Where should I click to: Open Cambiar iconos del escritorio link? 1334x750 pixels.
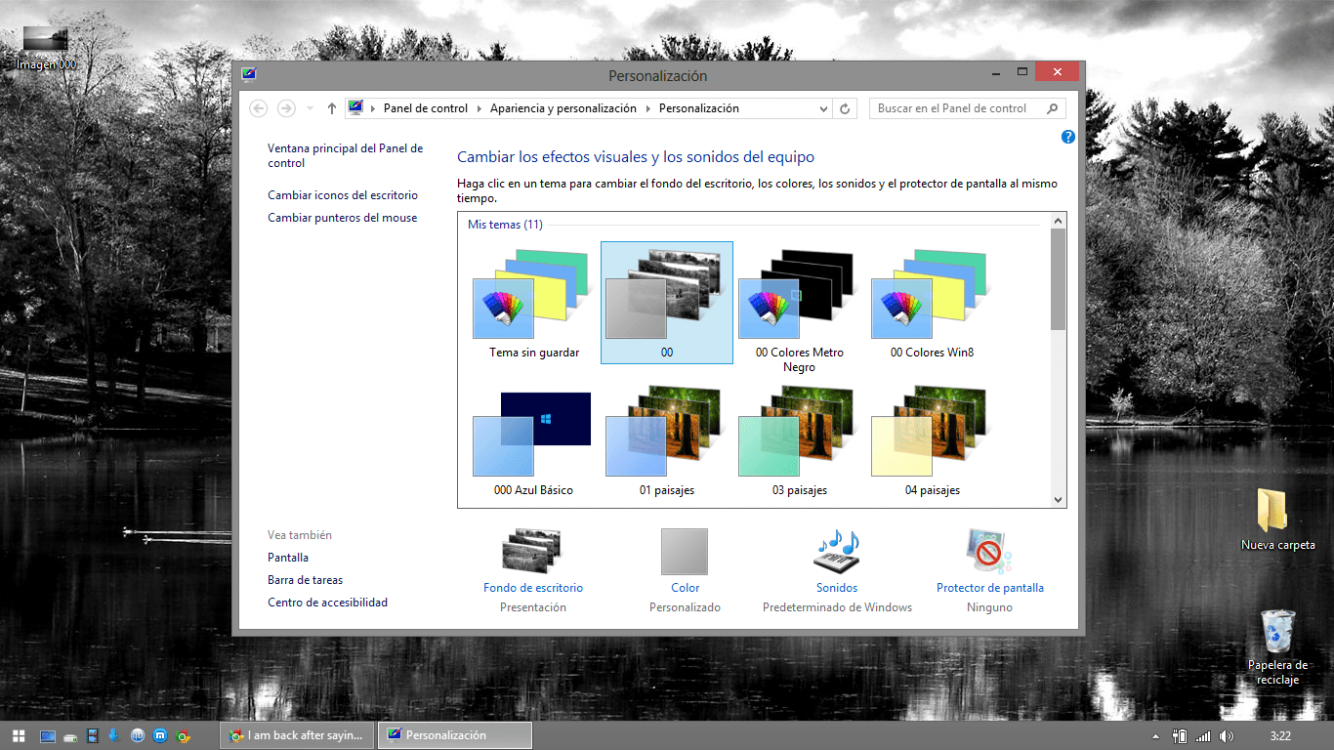click(342, 195)
